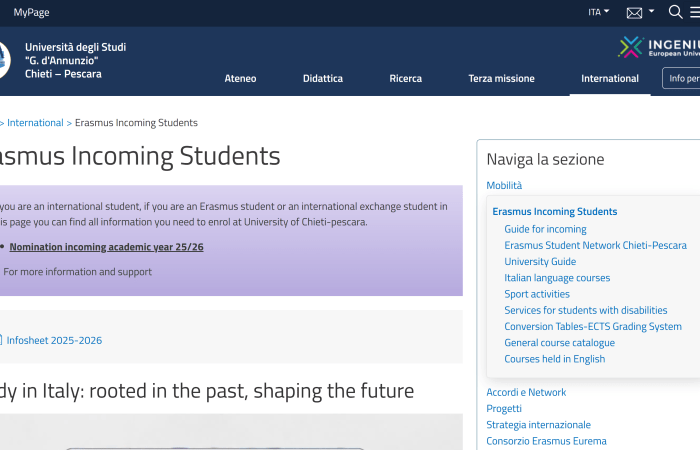Open the hamburger menu icon
Image resolution: width=700 pixels, height=450 pixels.
pos(694,12)
